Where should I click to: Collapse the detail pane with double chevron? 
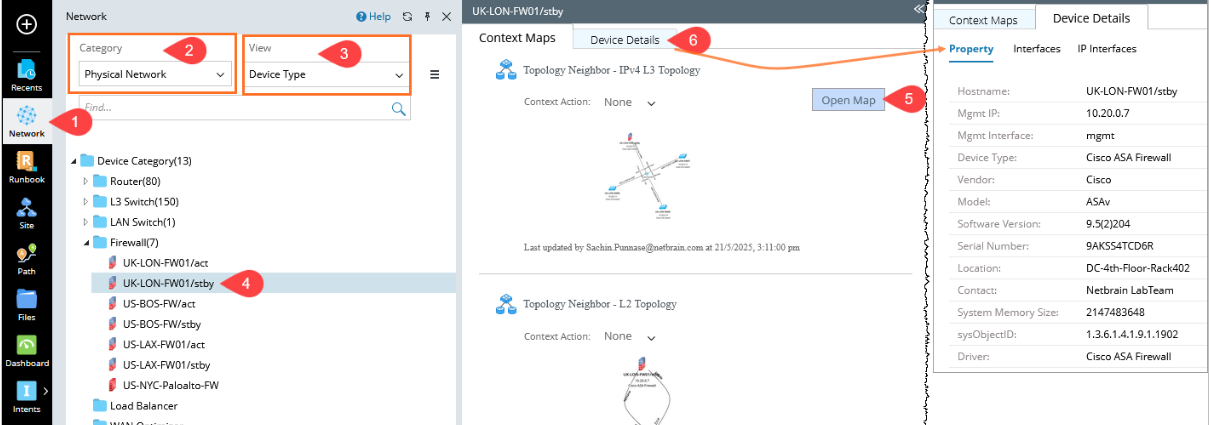point(919,8)
